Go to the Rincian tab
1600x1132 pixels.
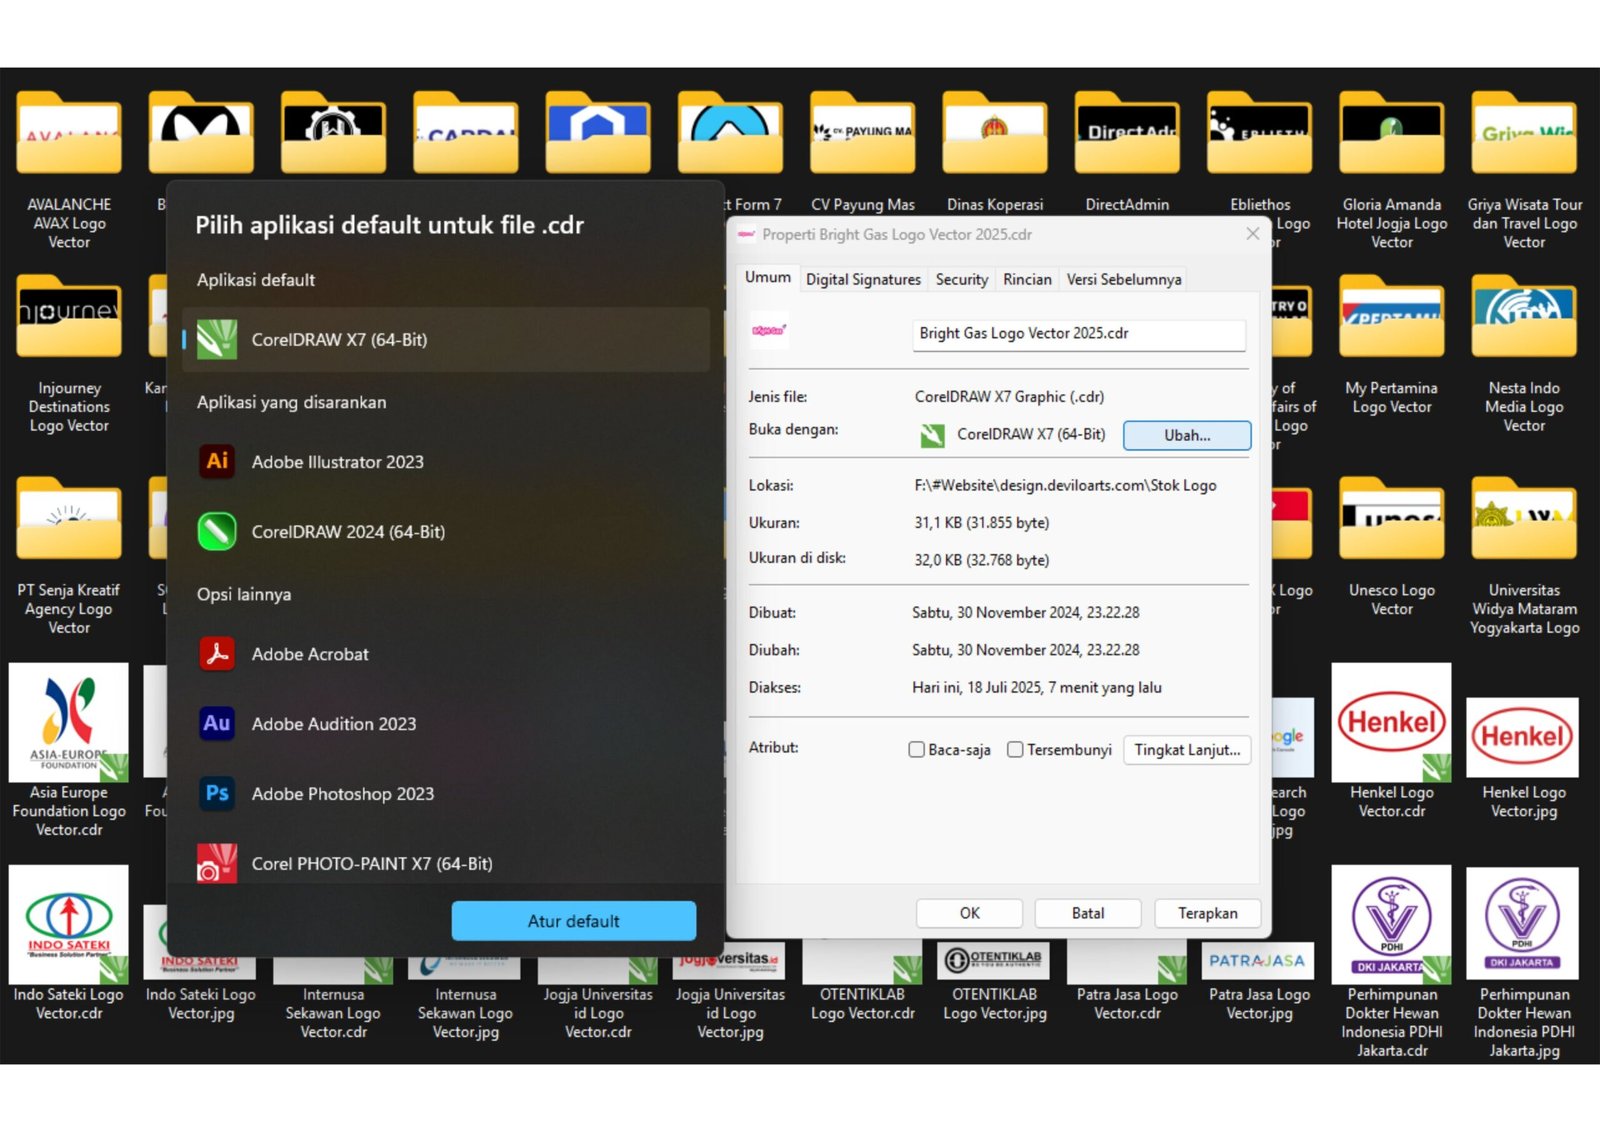pyautogui.click(x=1027, y=280)
